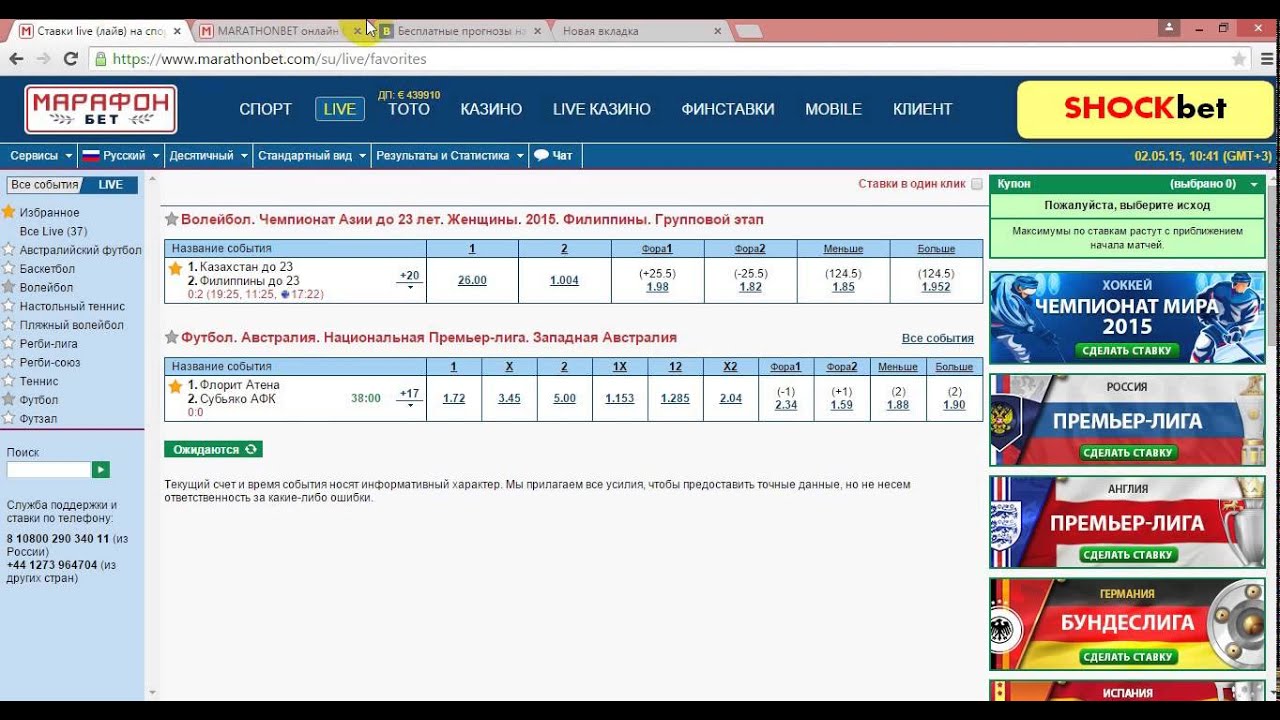The image size is (1280, 720).
Task: Click star beside Флорит Атена match
Action: 176,386
